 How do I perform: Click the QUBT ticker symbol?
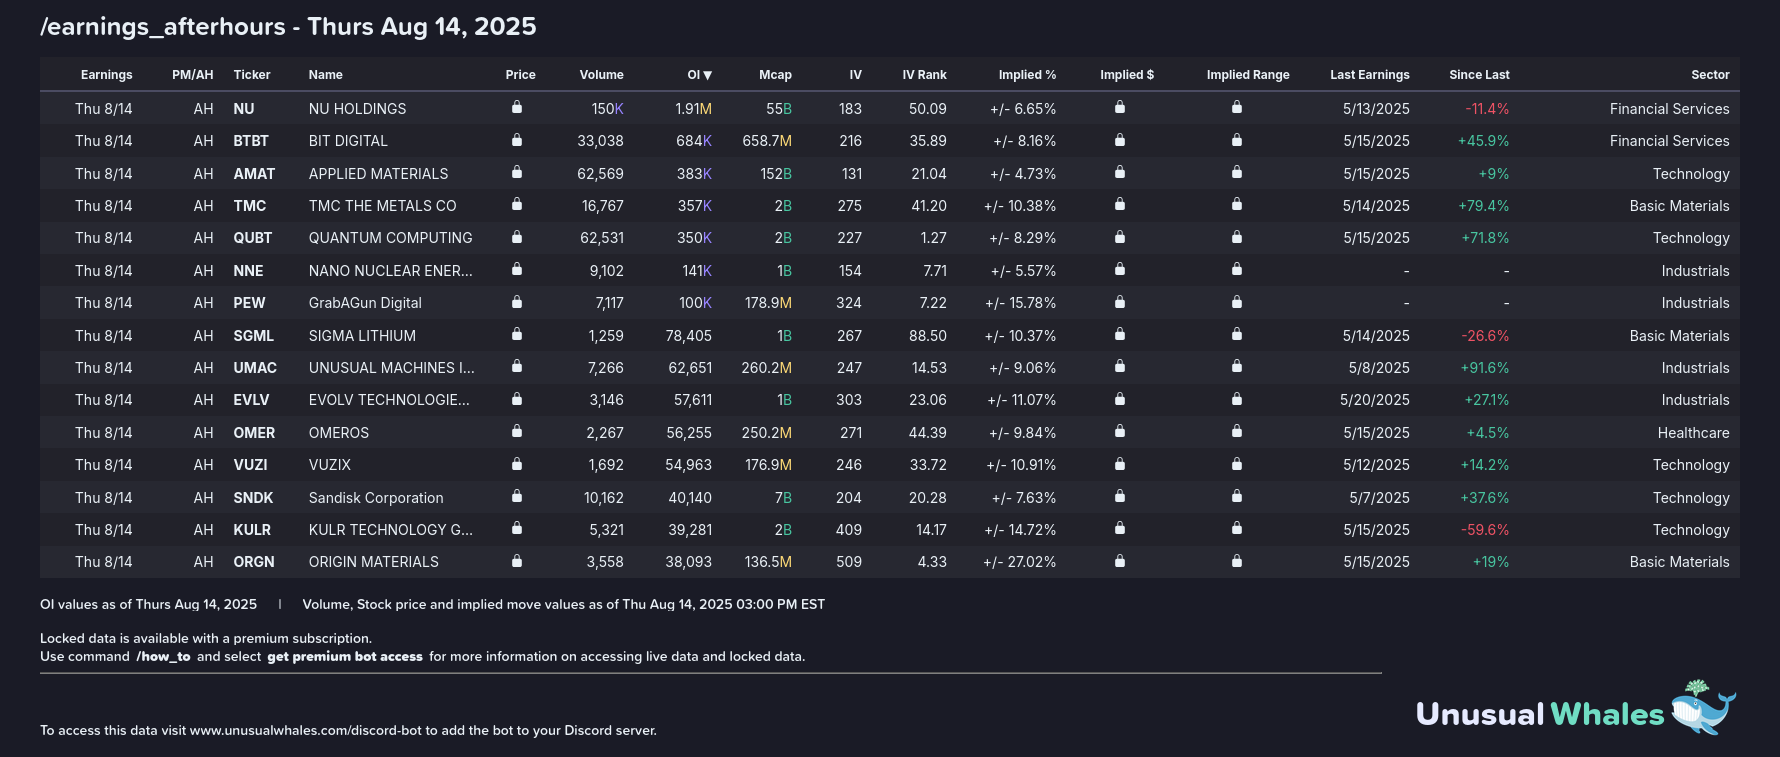coord(253,238)
